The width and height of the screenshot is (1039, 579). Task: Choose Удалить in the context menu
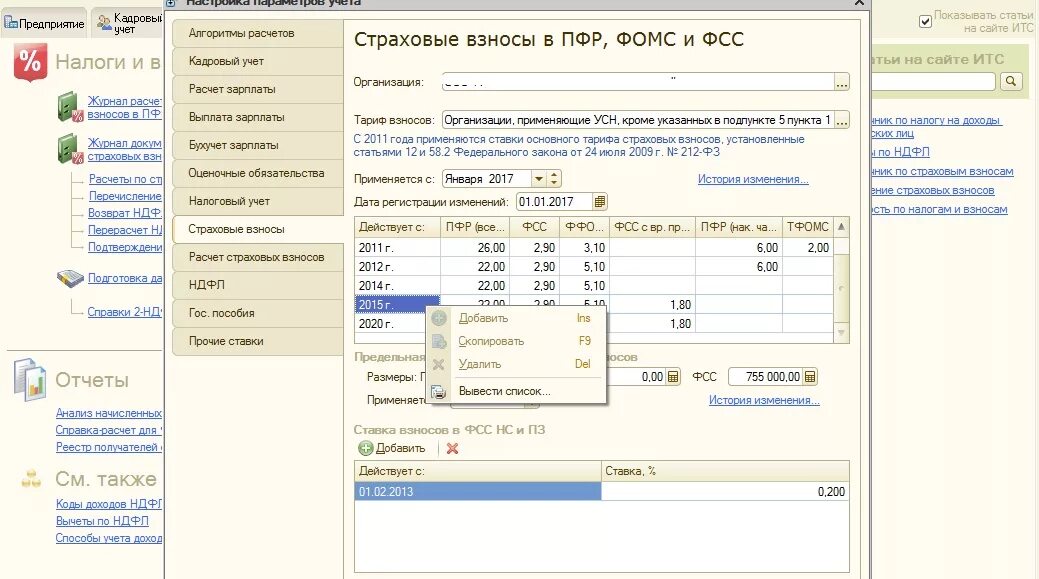[516, 364]
